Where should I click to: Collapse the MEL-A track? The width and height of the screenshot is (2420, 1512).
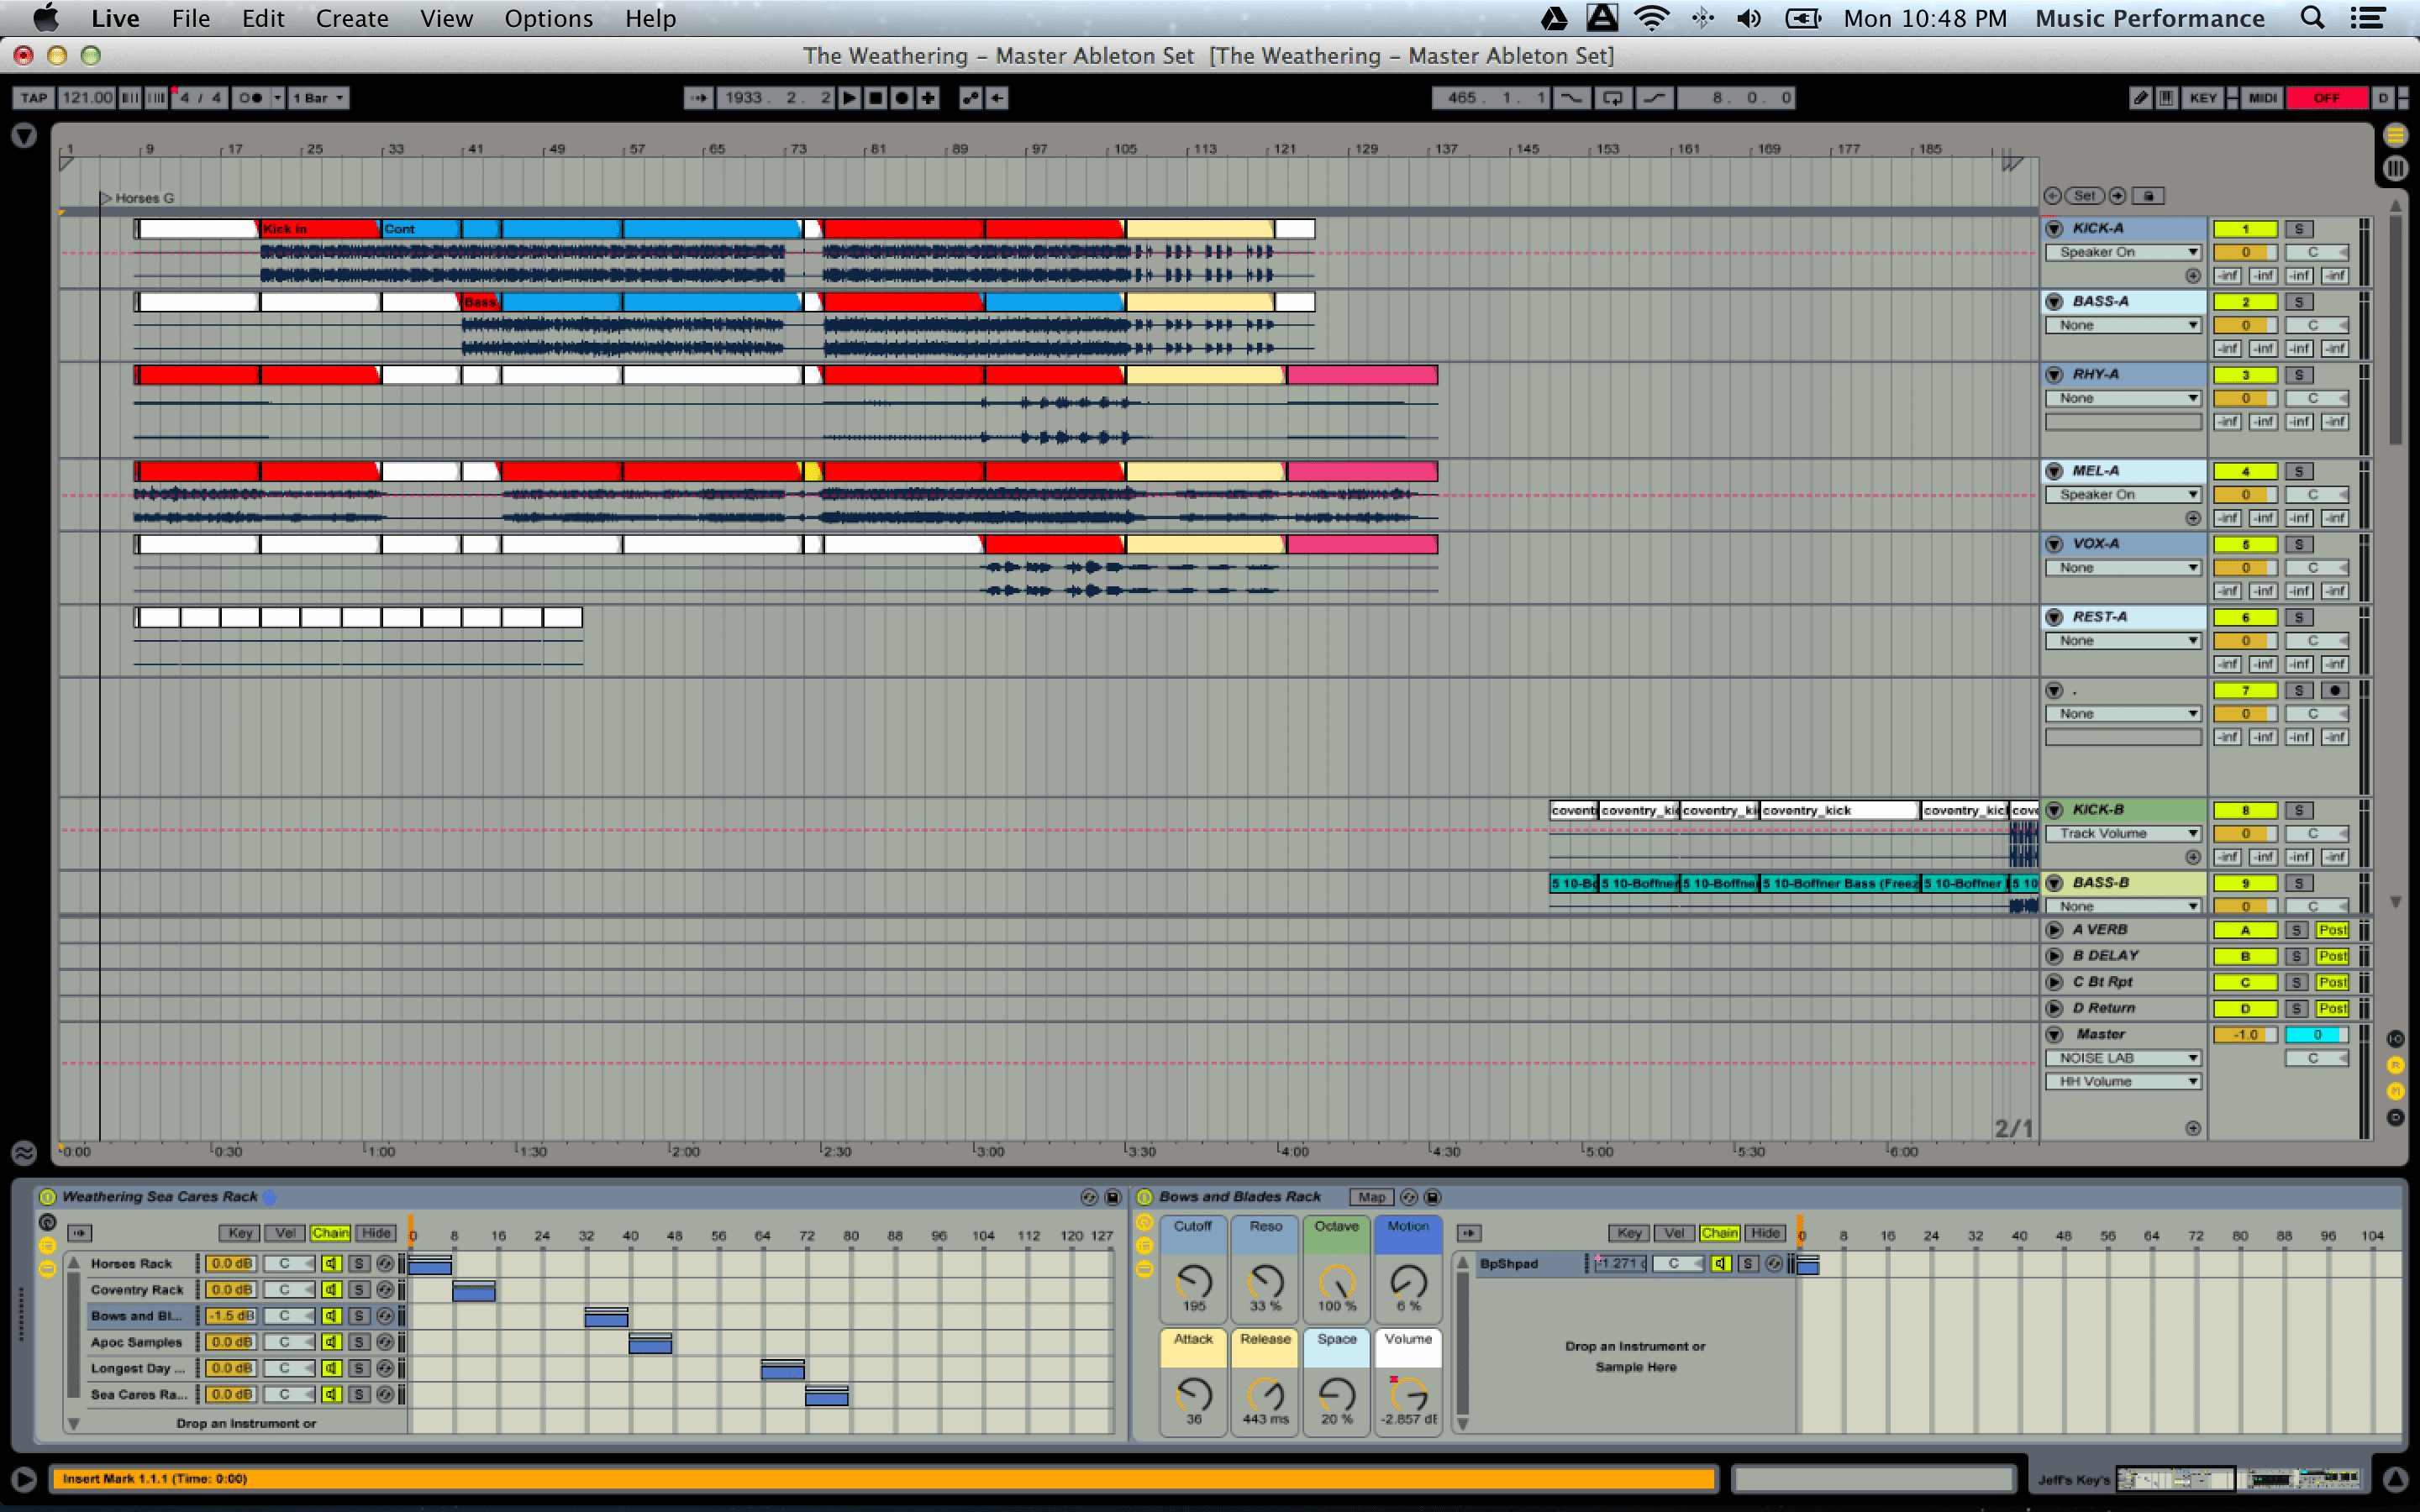[2054, 471]
